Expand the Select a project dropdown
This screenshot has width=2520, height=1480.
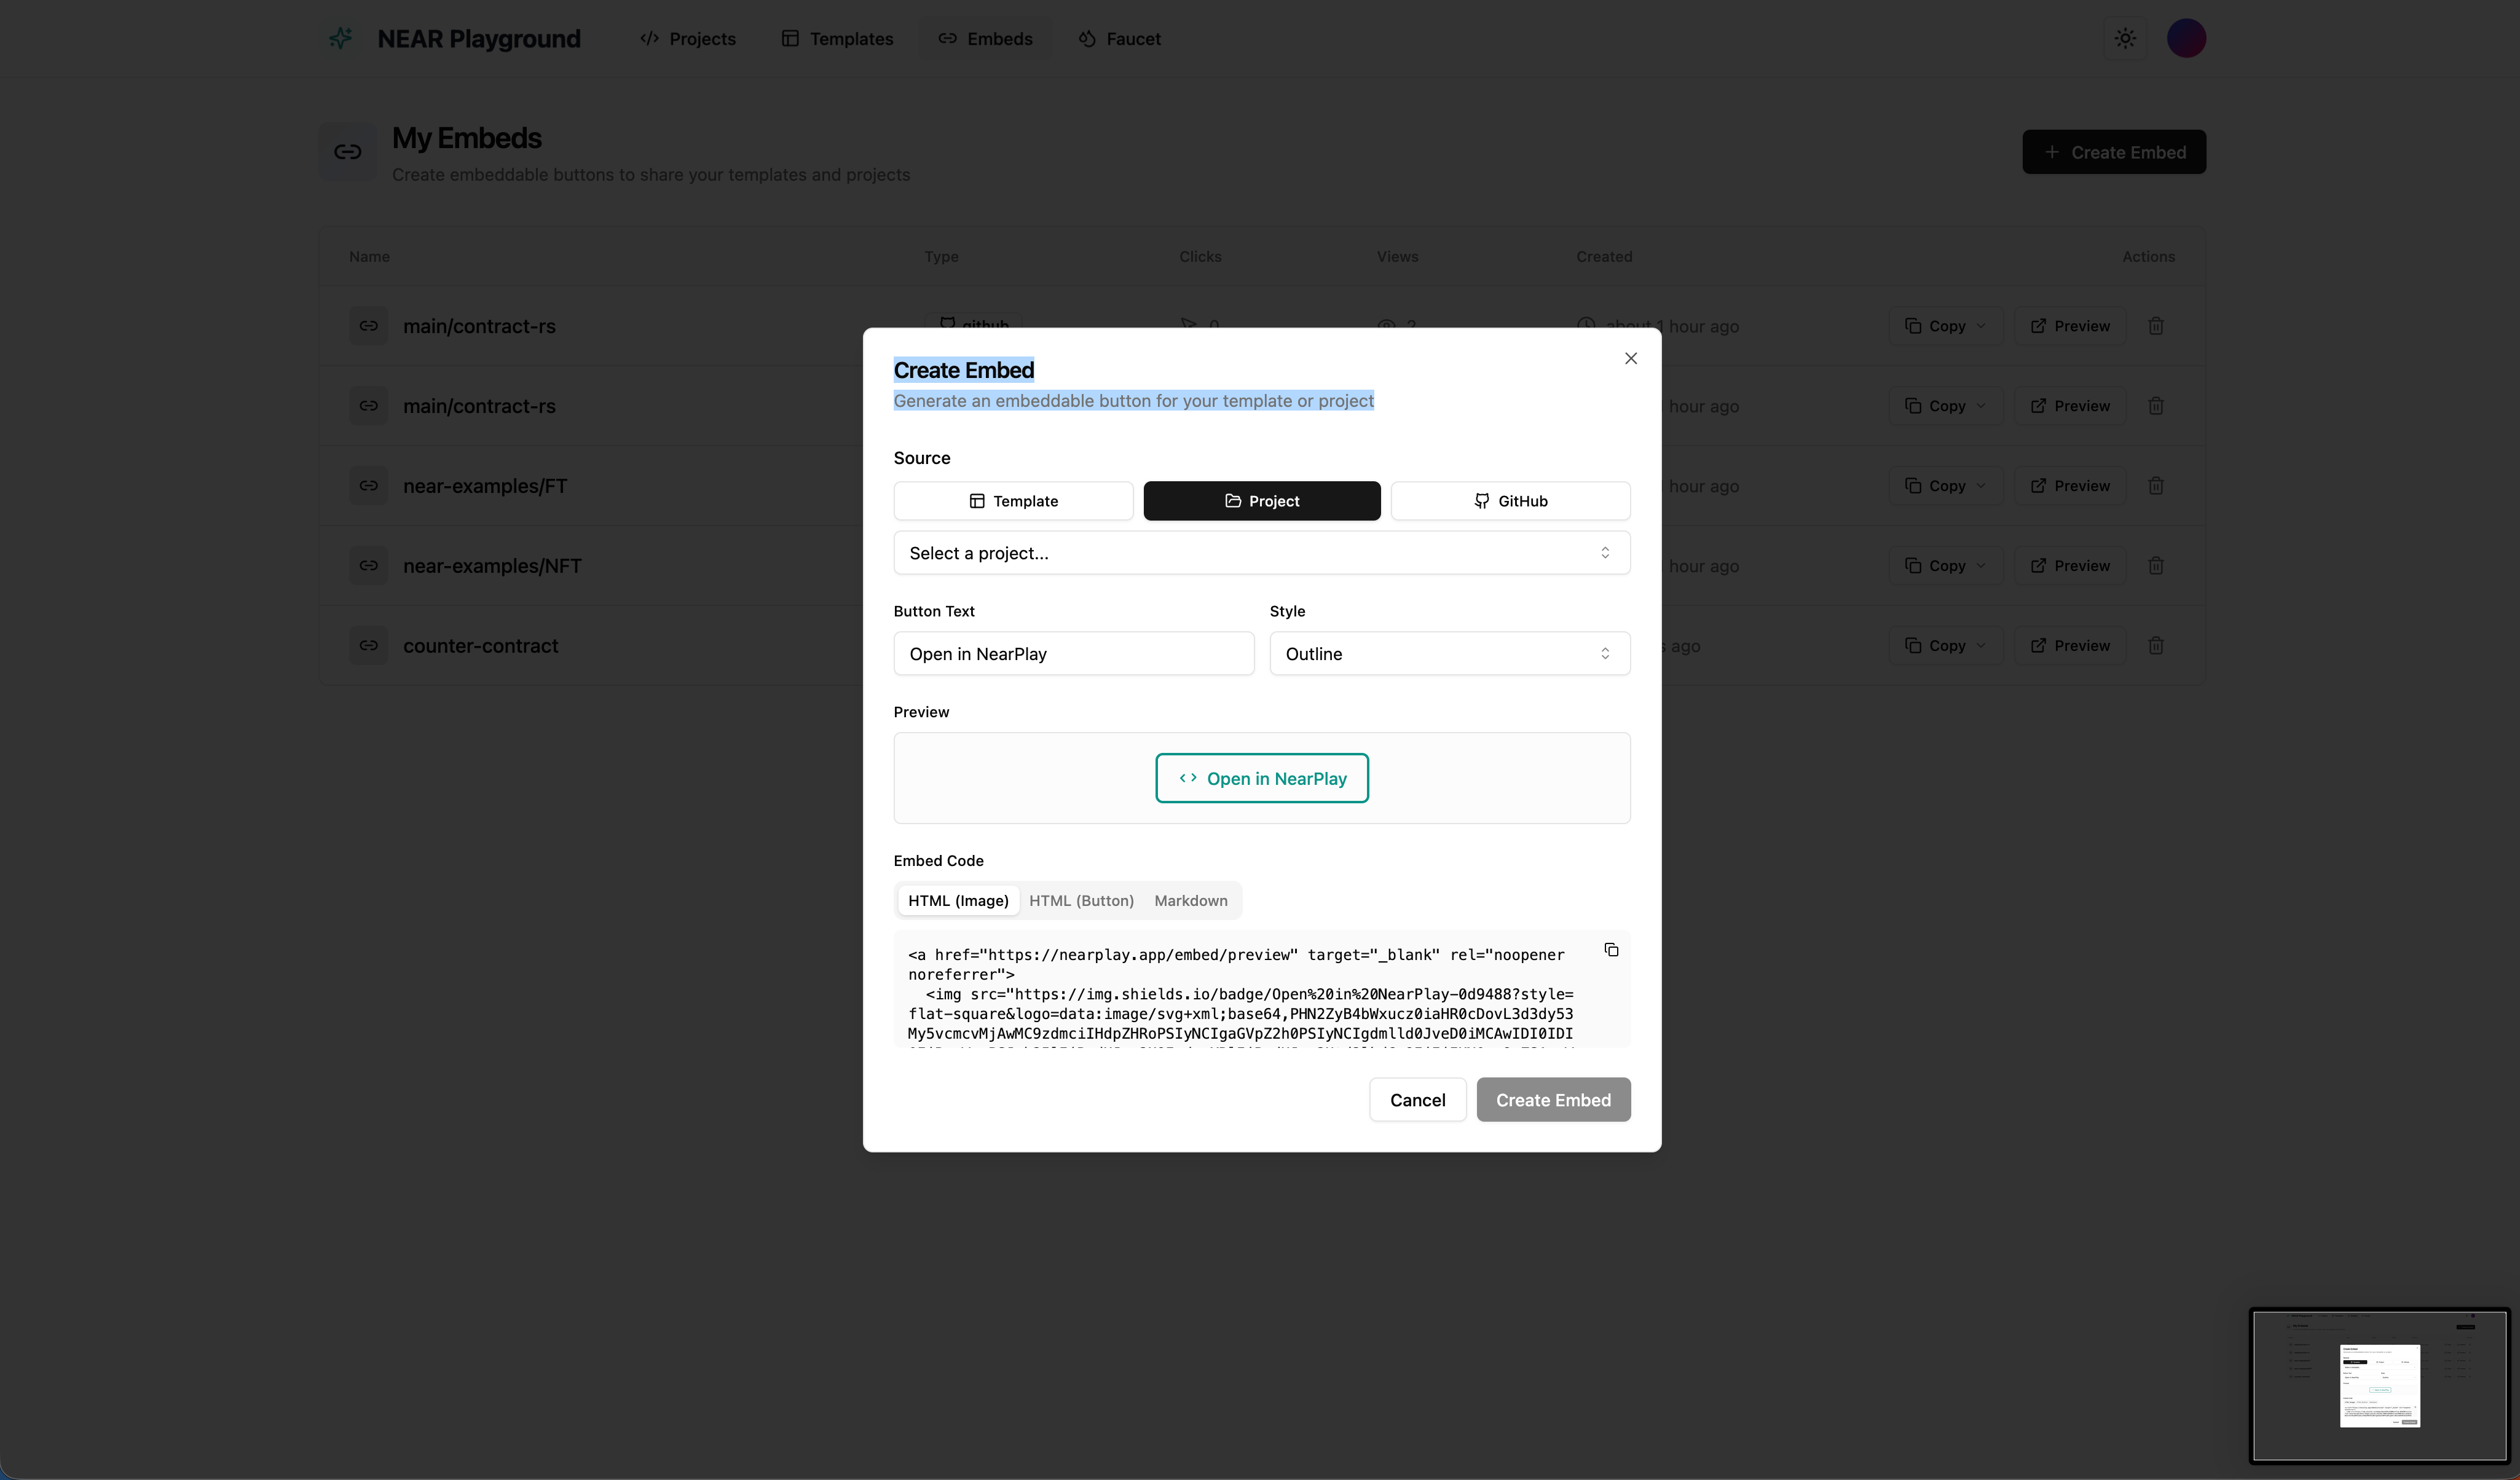(x=1262, y=553)
